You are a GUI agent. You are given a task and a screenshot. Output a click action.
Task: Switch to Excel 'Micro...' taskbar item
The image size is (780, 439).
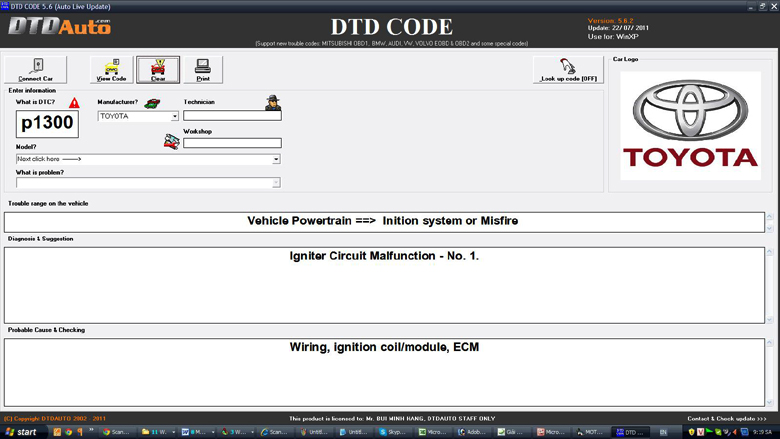(x=434, y=432)
